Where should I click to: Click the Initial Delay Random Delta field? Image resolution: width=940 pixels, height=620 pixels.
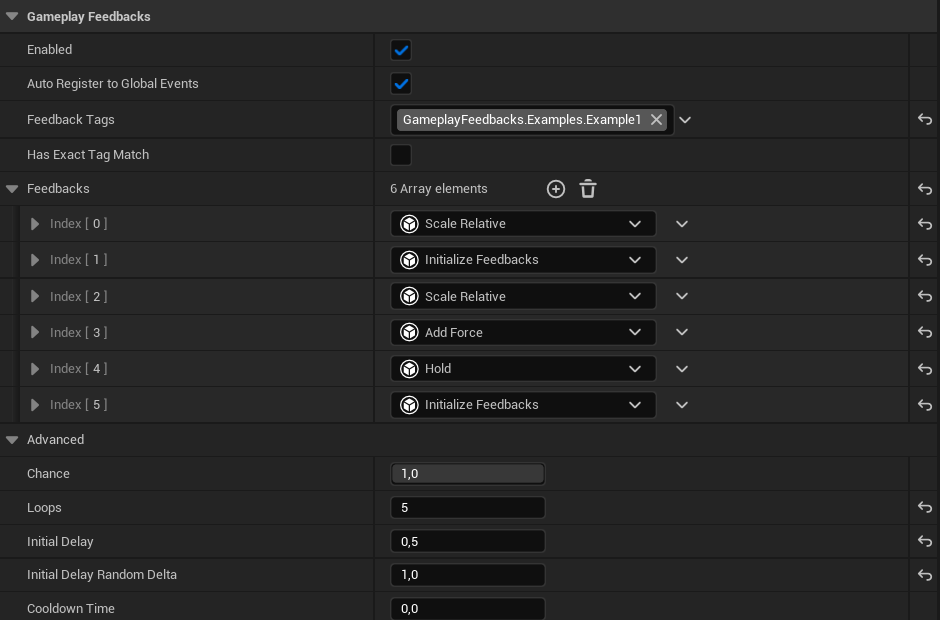(468, 575)
